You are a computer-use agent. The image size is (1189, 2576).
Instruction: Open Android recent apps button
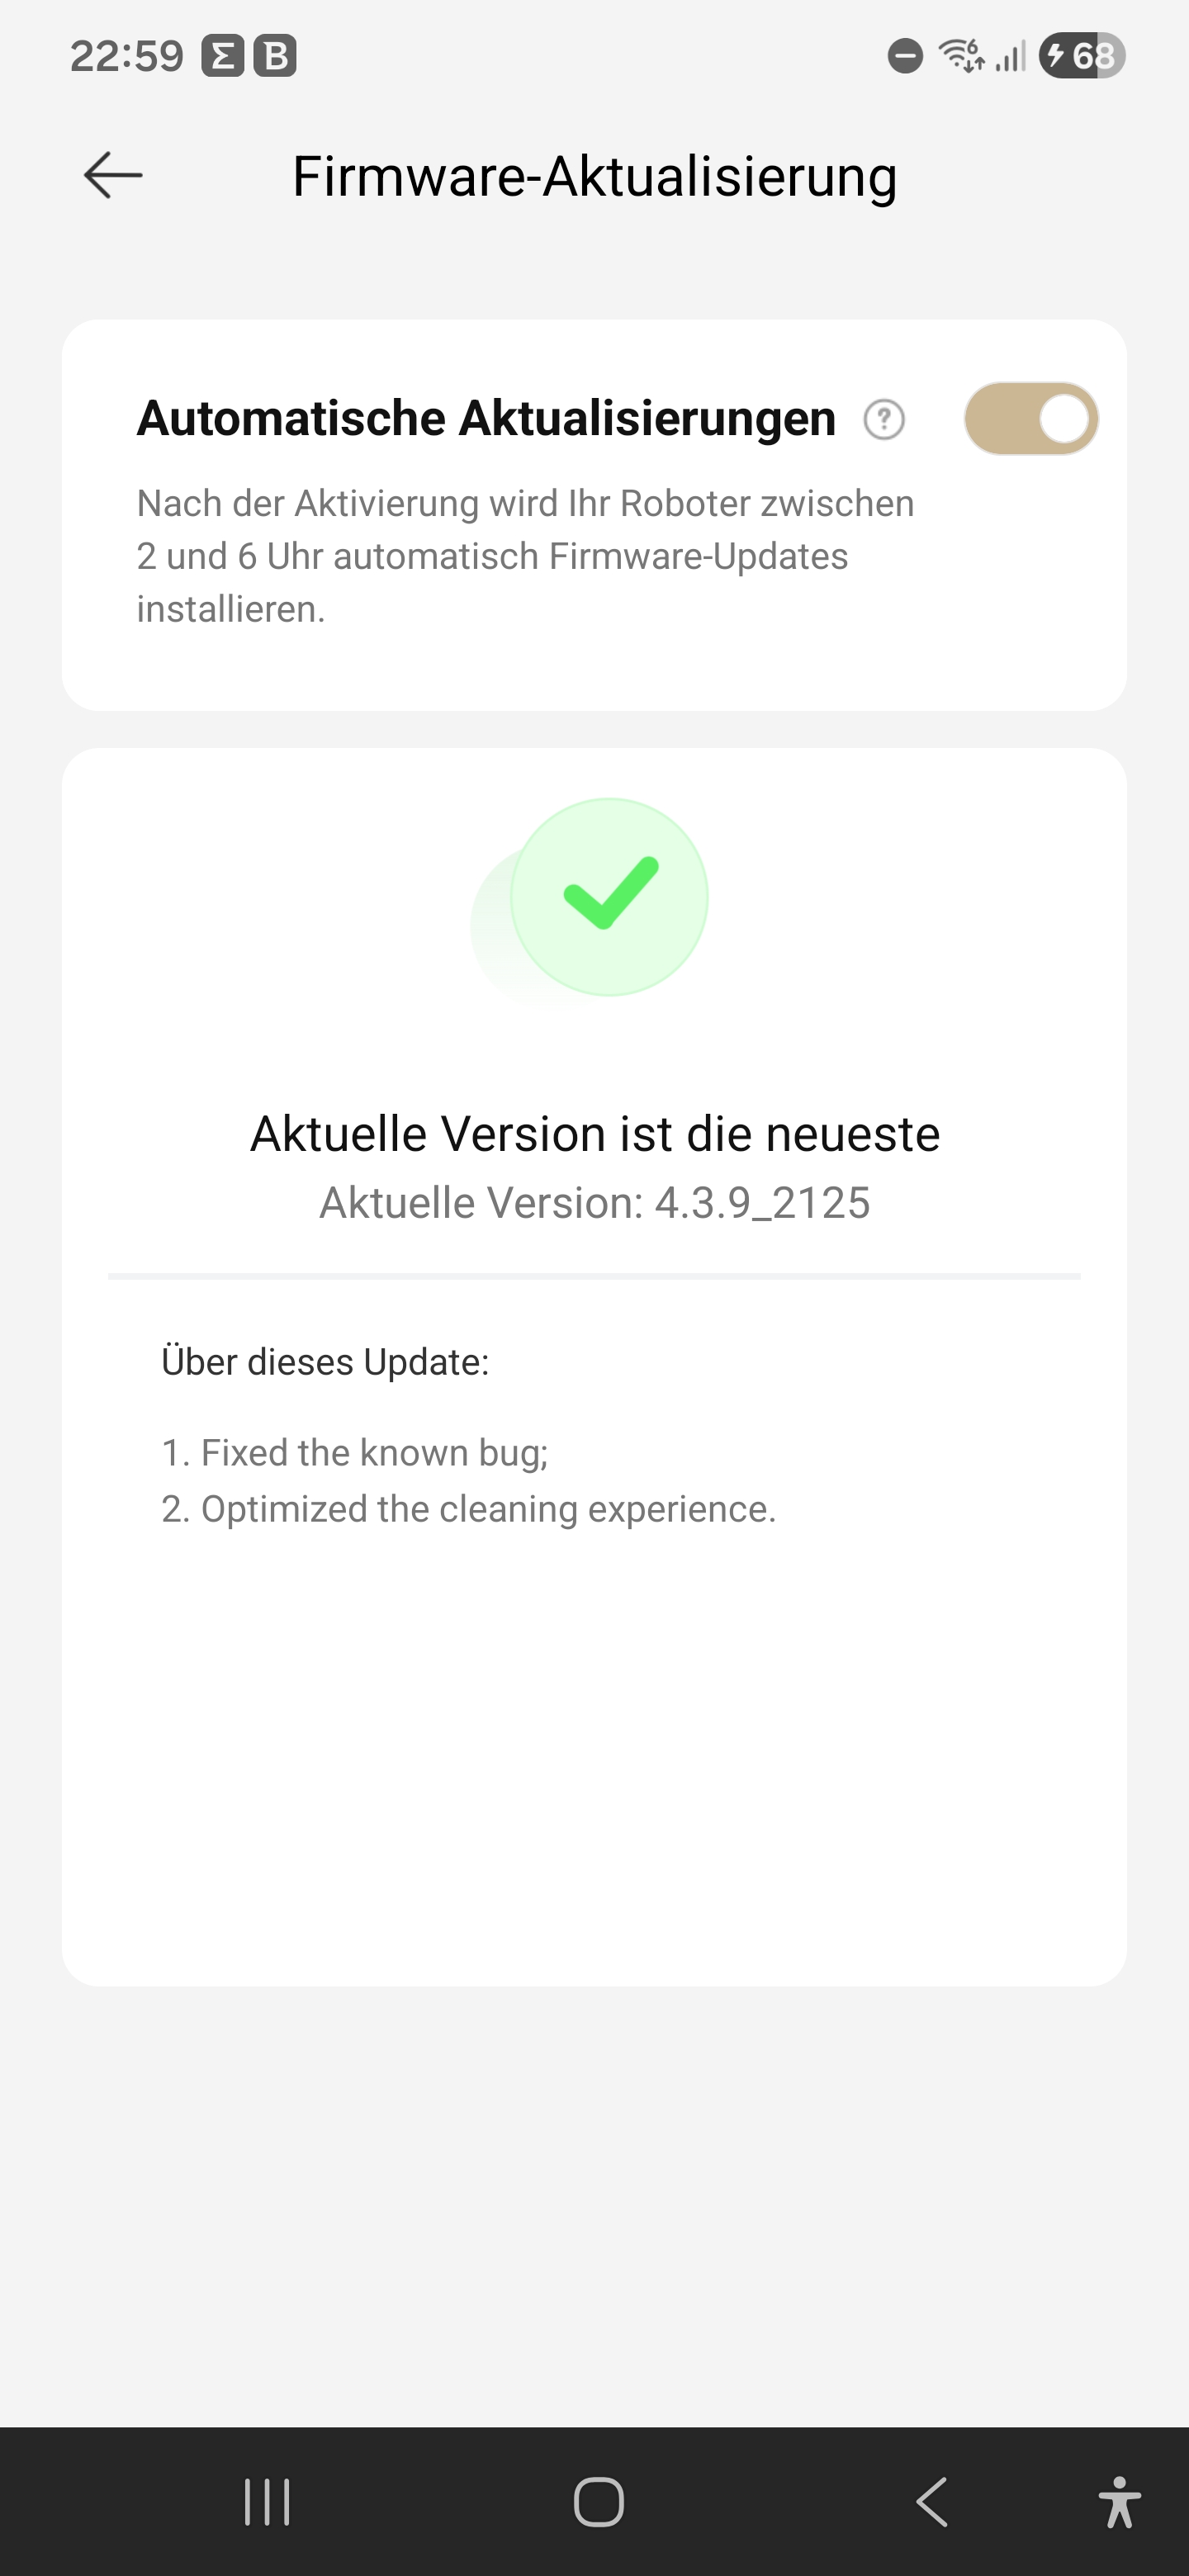coord(267,2502)
